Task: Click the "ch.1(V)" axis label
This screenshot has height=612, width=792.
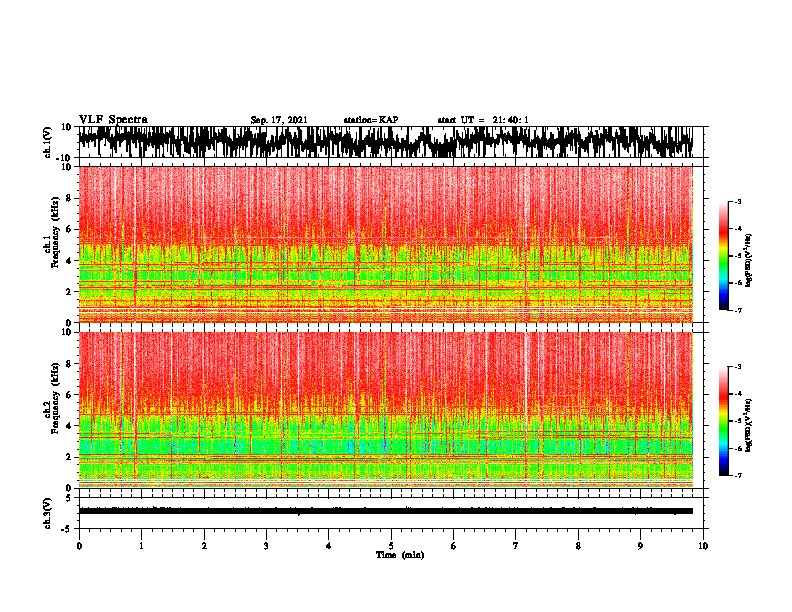Action: (x=49, y=142)
